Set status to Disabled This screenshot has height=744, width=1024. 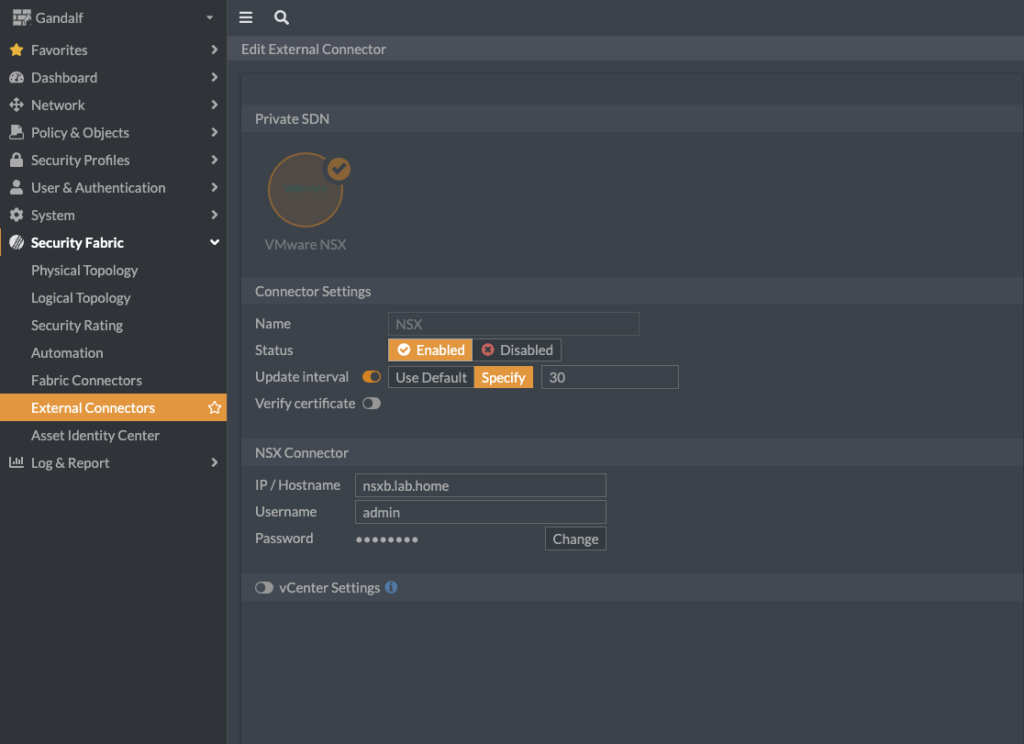[x=517, y=350]
